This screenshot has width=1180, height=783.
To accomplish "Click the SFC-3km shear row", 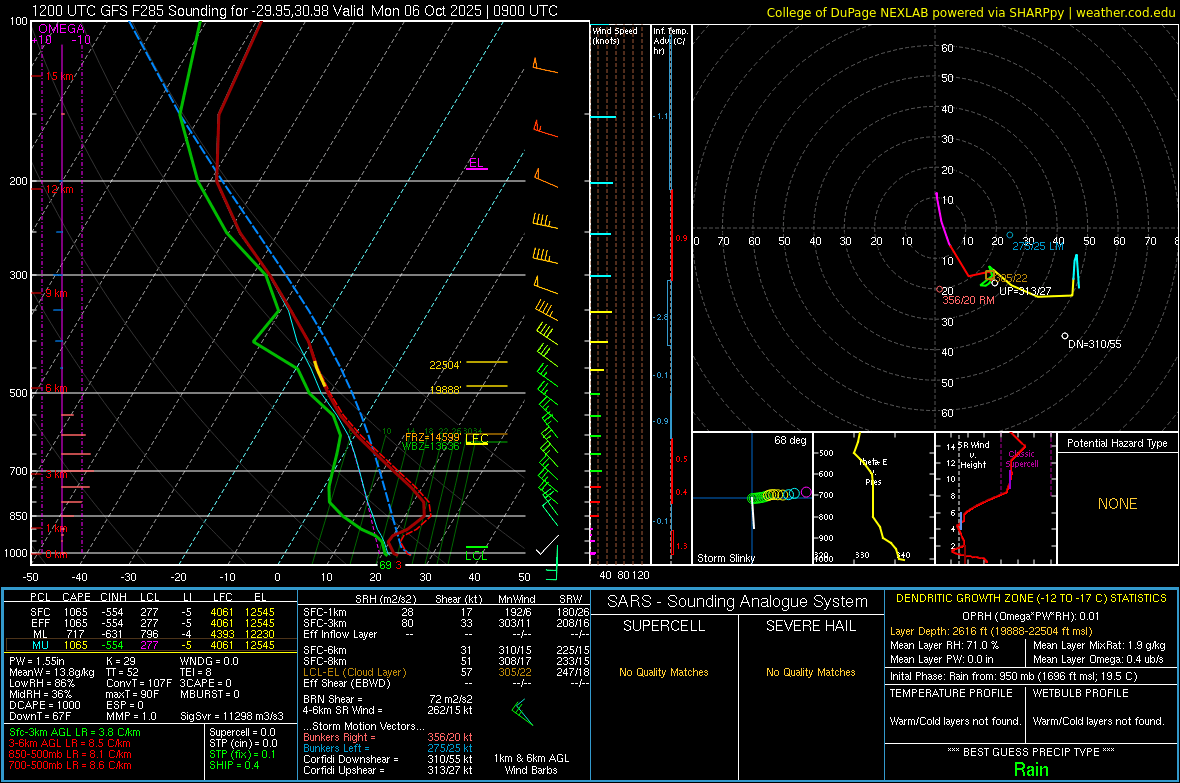I will (x=446, y=623).
